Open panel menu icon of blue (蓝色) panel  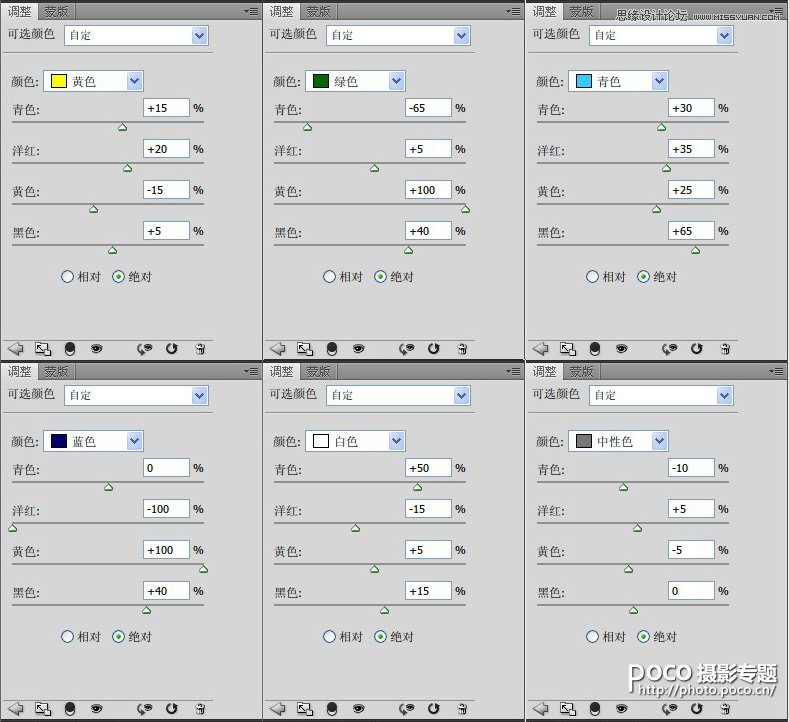pos(251,371)
